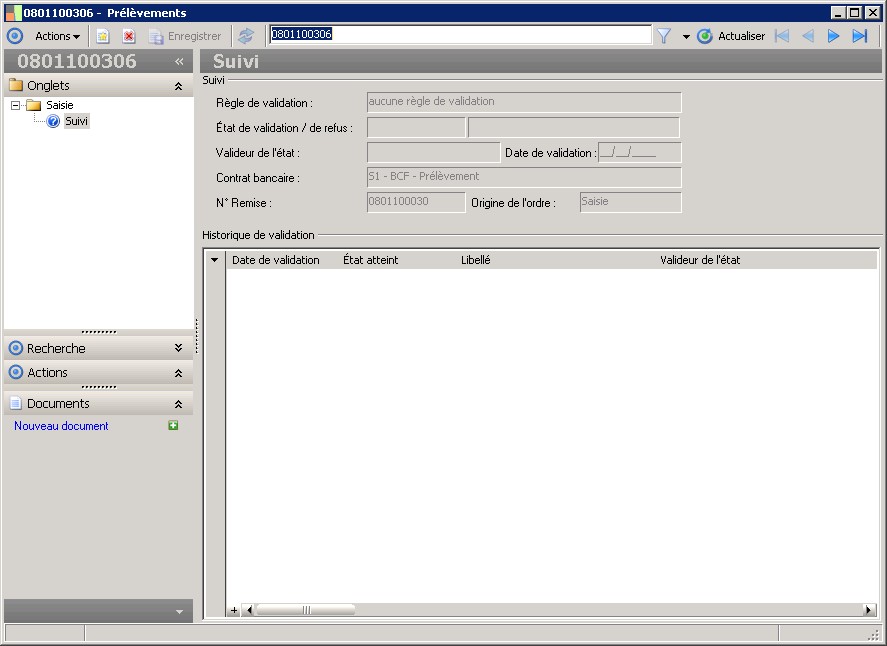Click the Contrat bancaire field
This screenshot has width=887, height=646.
[x=524, y=177]
